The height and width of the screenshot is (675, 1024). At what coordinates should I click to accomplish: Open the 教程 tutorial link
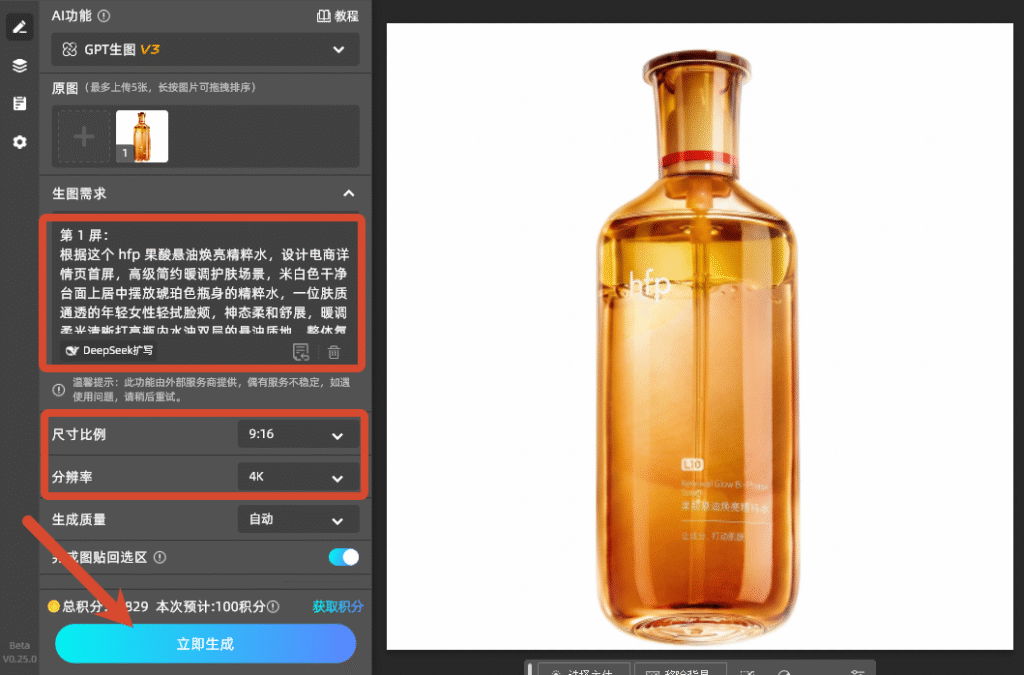pyautogui.click(x=338, y=16)
